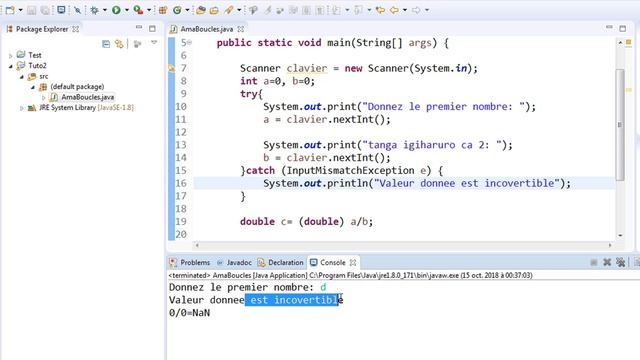This screenshot has height=360, width=640.
Task: Select the Package Explorer tab
Action: (x=42, y=29)
